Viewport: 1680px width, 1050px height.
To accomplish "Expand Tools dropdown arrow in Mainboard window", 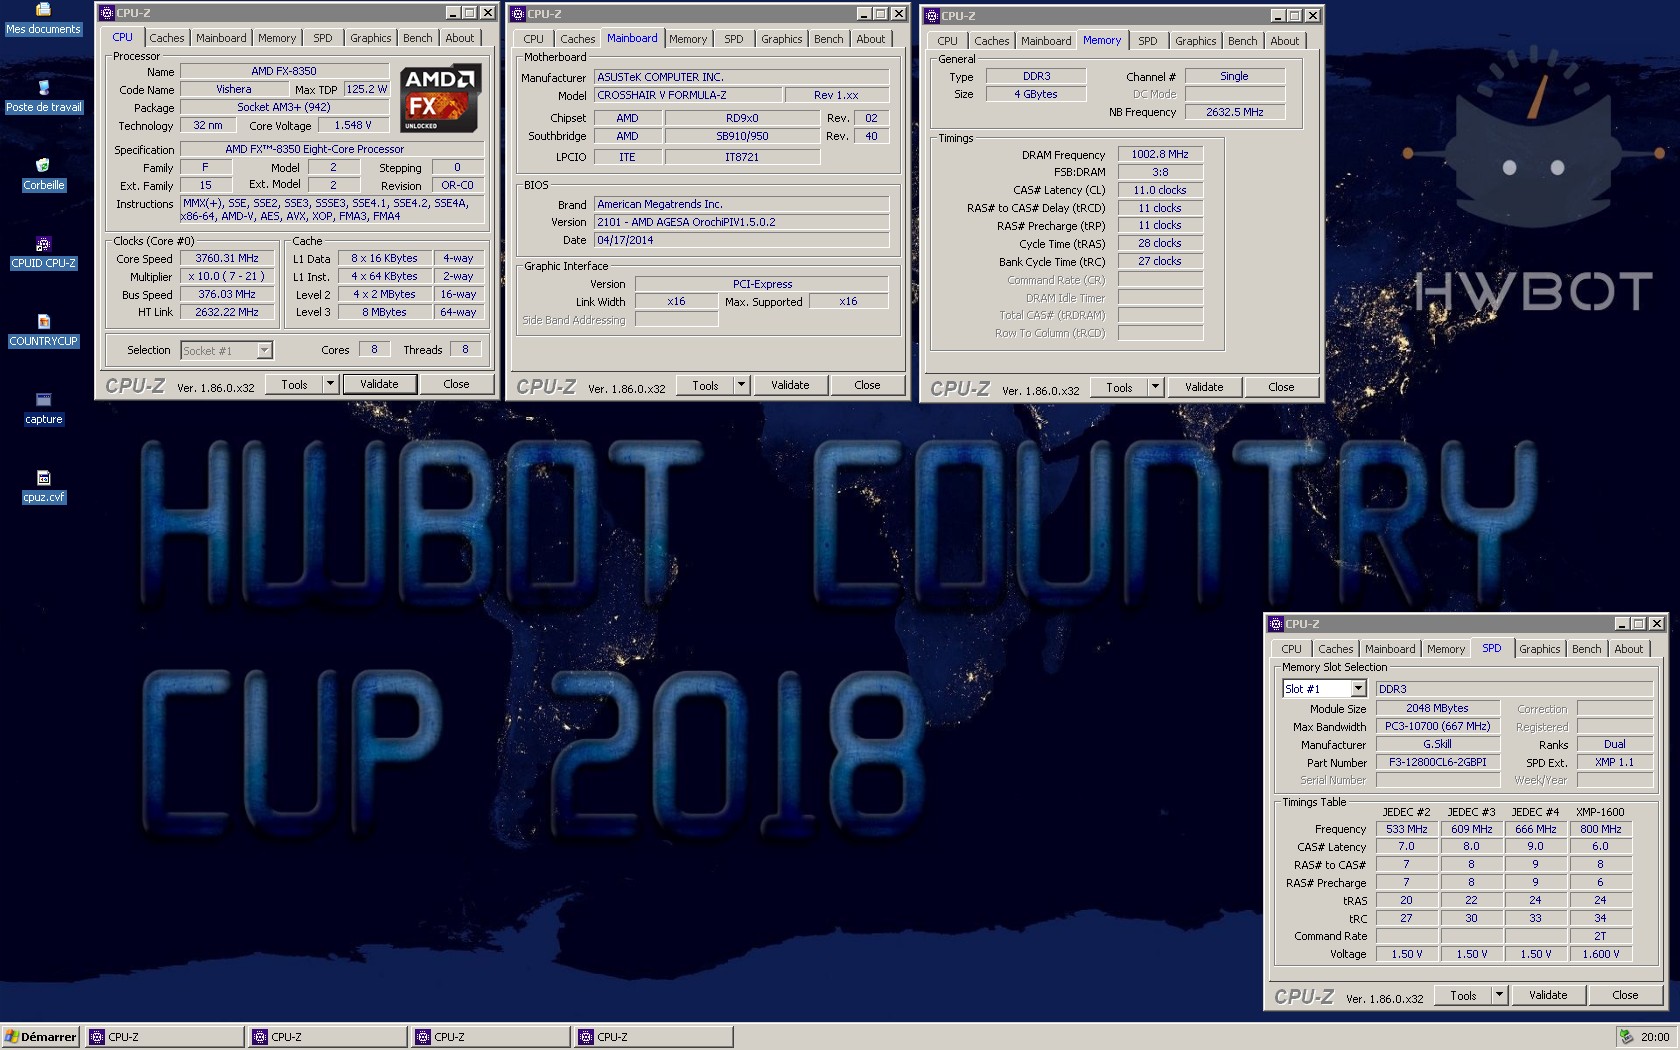I will click(741, 385).
